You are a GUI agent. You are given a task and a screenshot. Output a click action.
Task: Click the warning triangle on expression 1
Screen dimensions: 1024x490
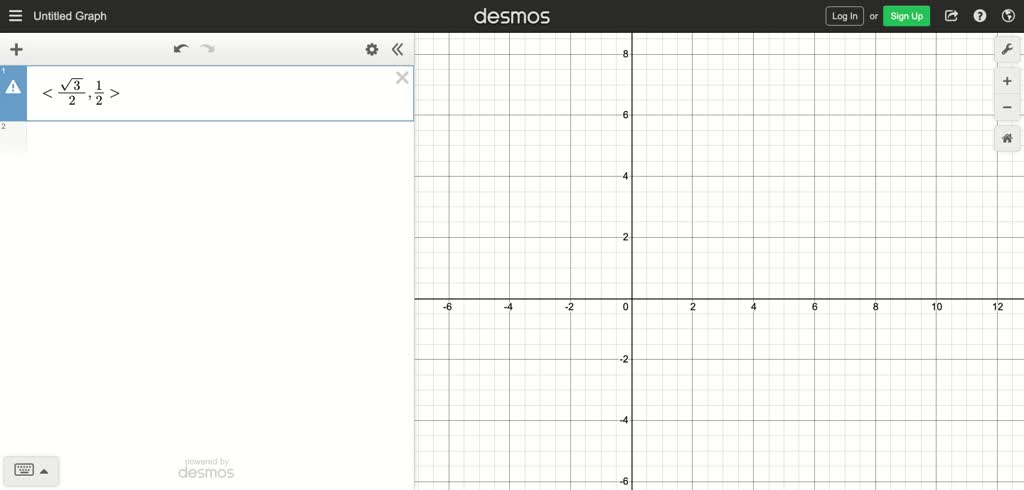(13, 87)
